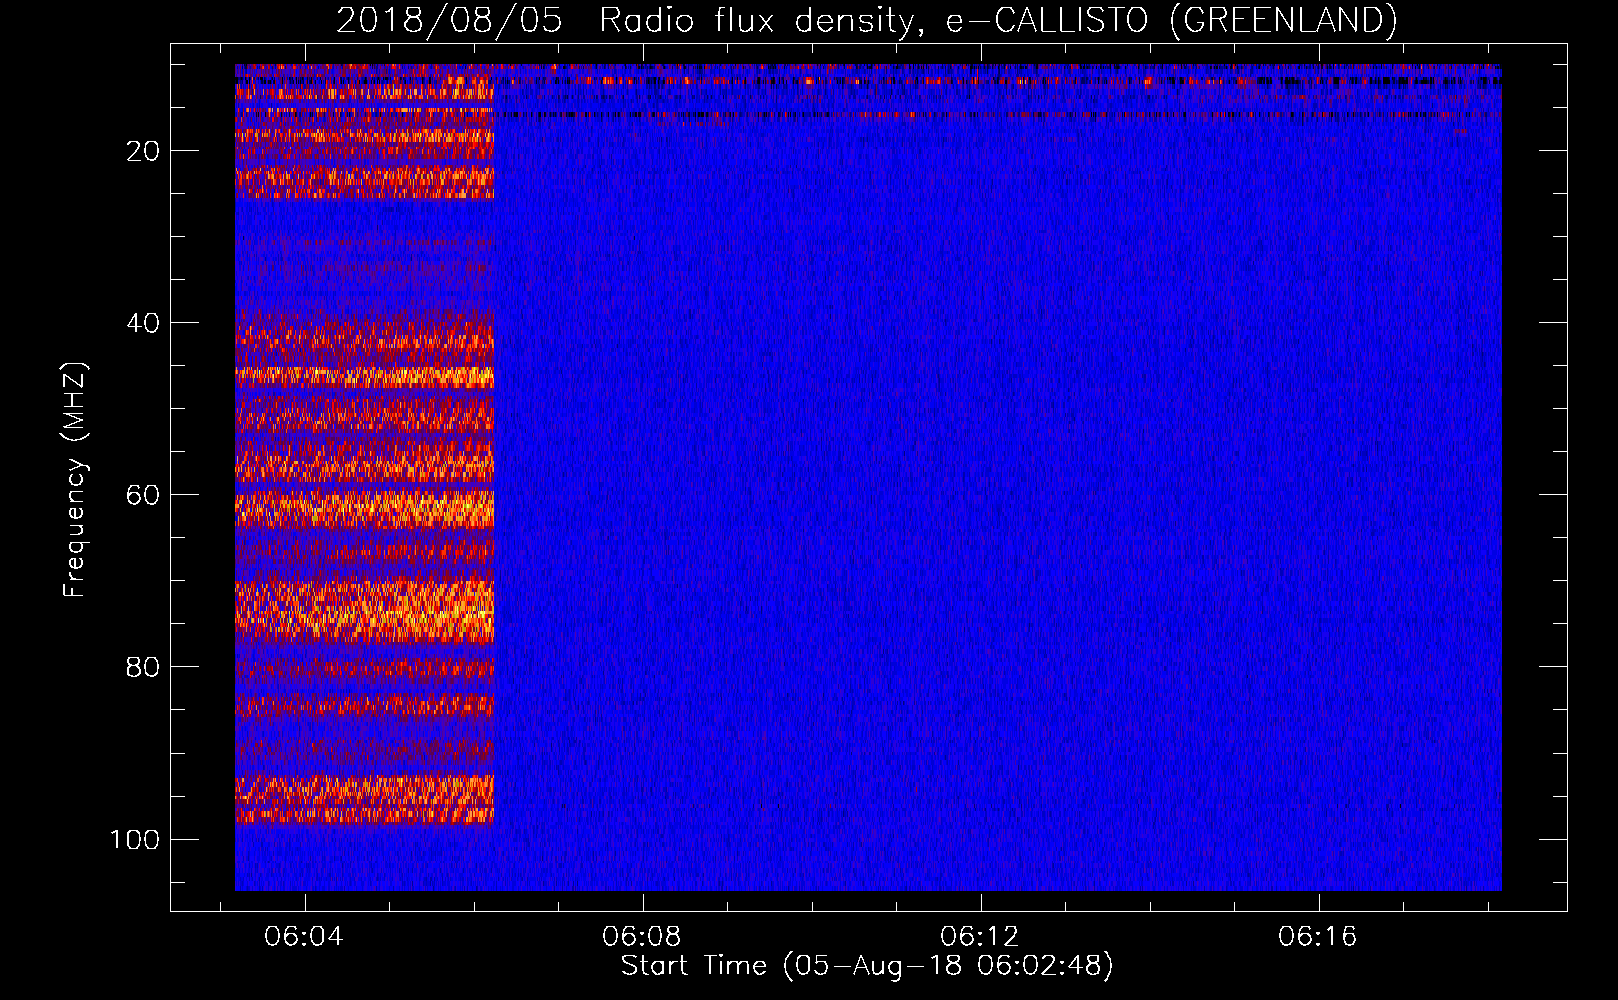Click the 'Start Time (05-Aug-18 06:02:48)' label
The width and height of the screenshot is (1618, 1000).
867,966
